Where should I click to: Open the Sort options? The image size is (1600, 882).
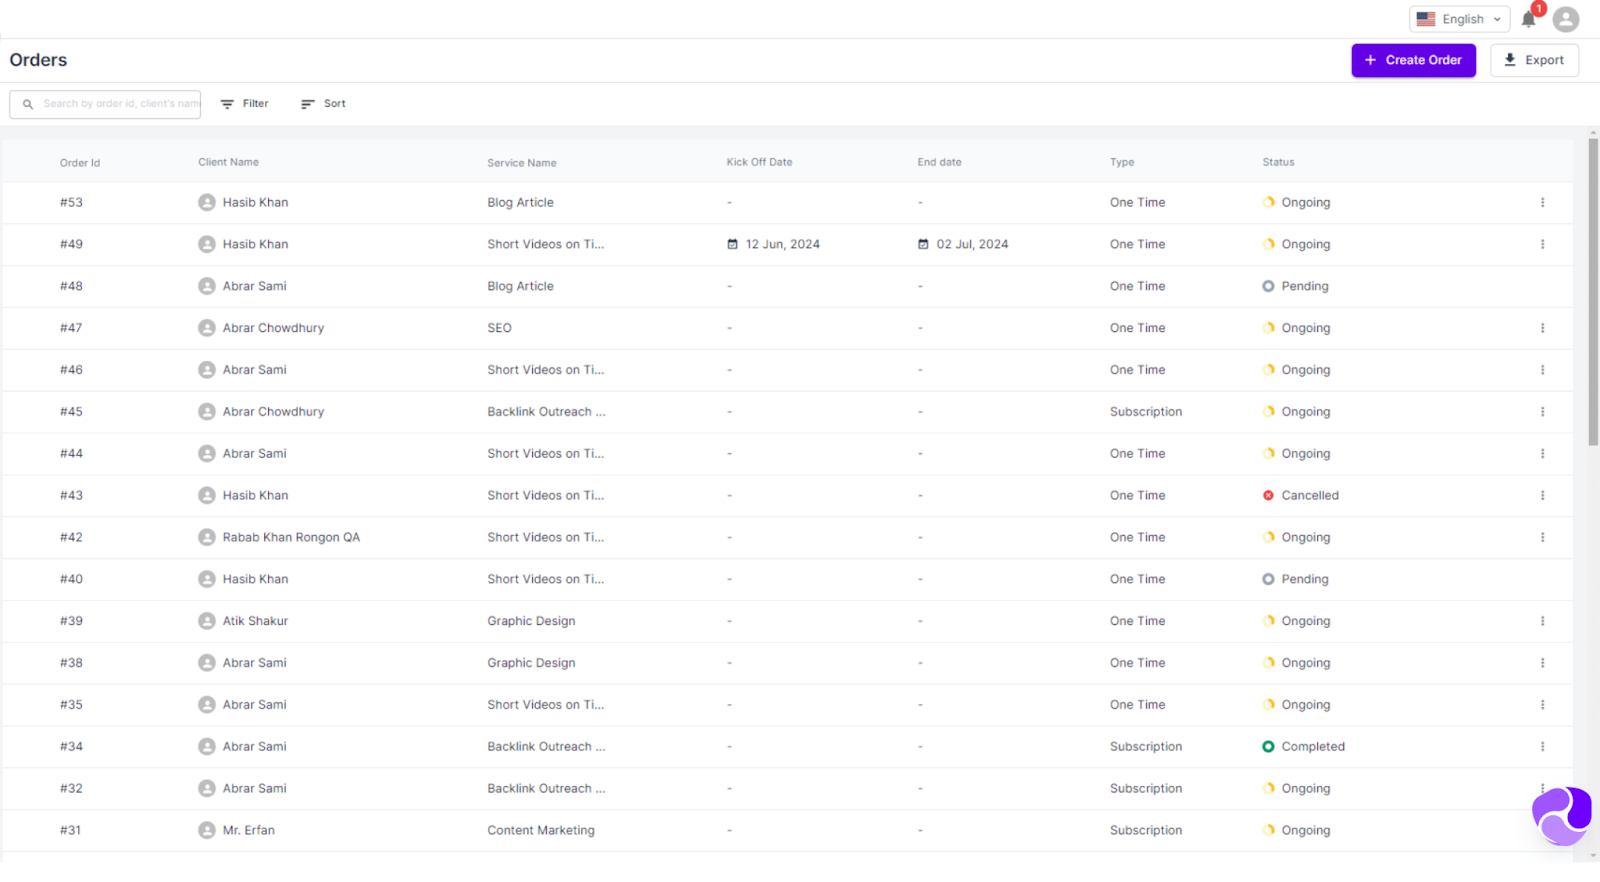point(324,104)
